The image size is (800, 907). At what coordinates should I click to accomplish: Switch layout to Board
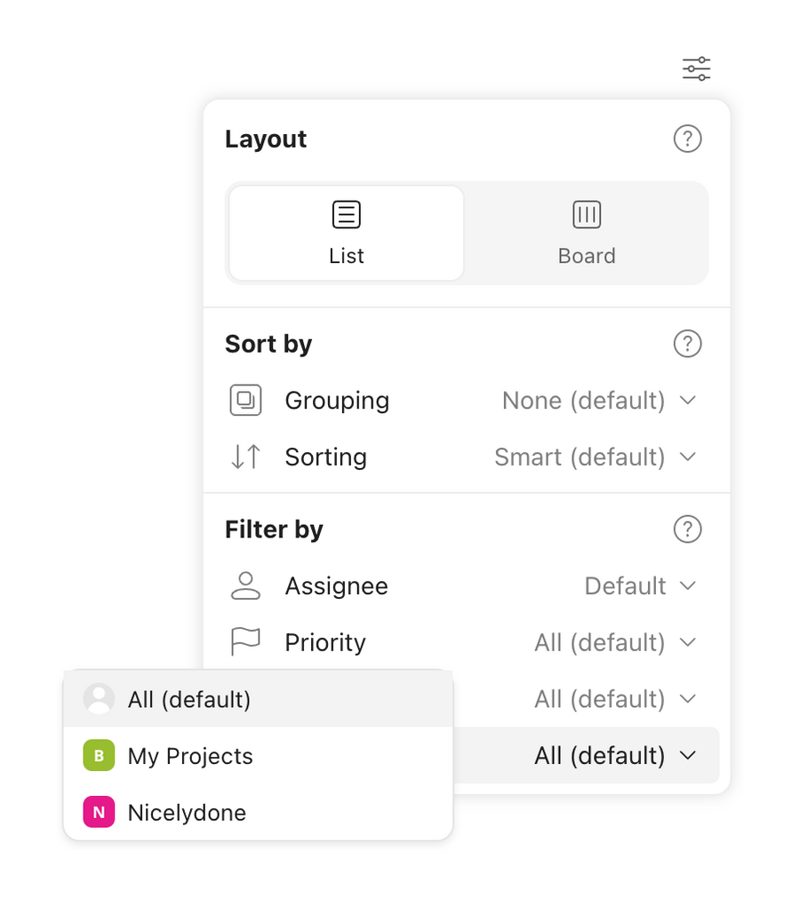[586, 233]
